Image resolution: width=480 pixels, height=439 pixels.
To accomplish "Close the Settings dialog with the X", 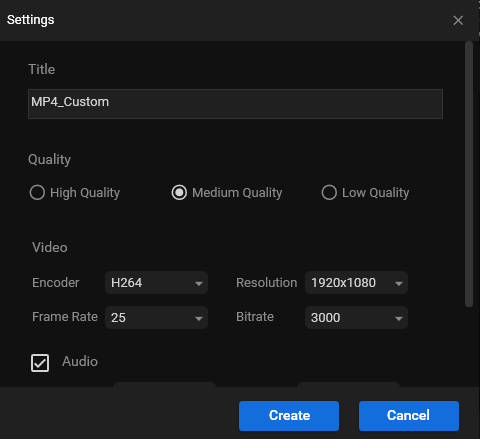I will coord(458,20).
